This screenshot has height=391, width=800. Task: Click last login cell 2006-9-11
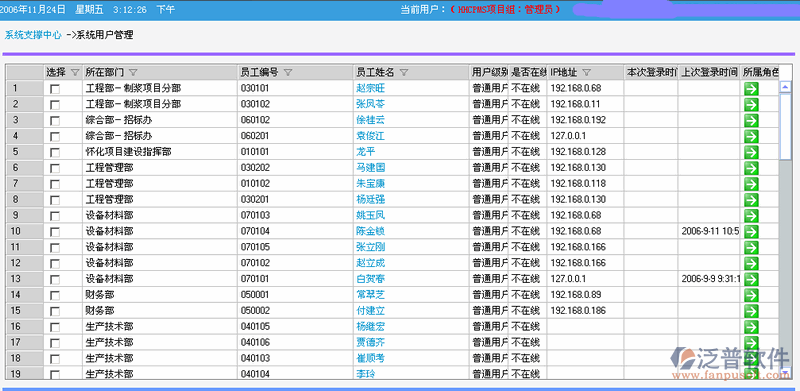point(710,231)
